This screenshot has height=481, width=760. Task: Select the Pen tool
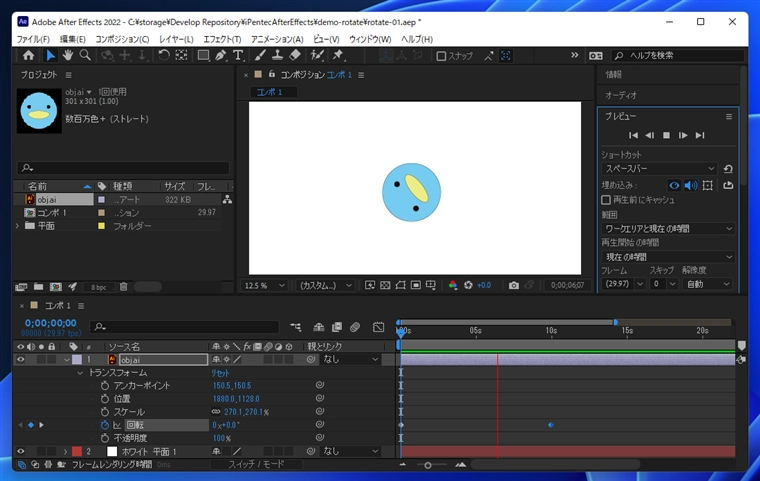221,55
